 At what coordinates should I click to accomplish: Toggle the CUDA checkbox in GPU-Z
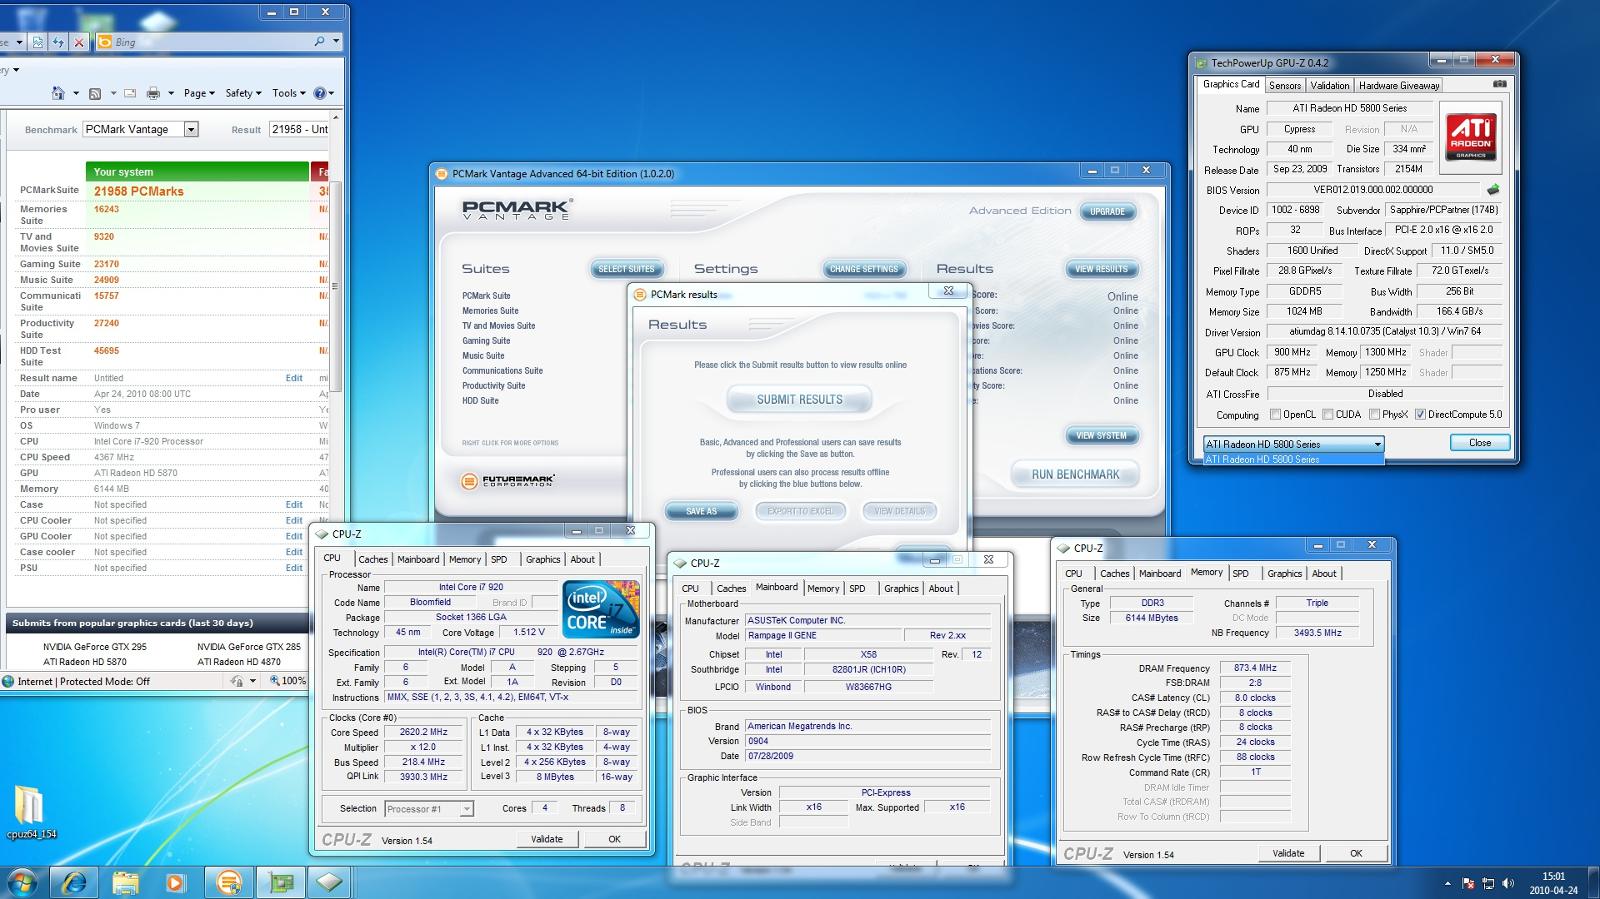[x=1328, y=414]
